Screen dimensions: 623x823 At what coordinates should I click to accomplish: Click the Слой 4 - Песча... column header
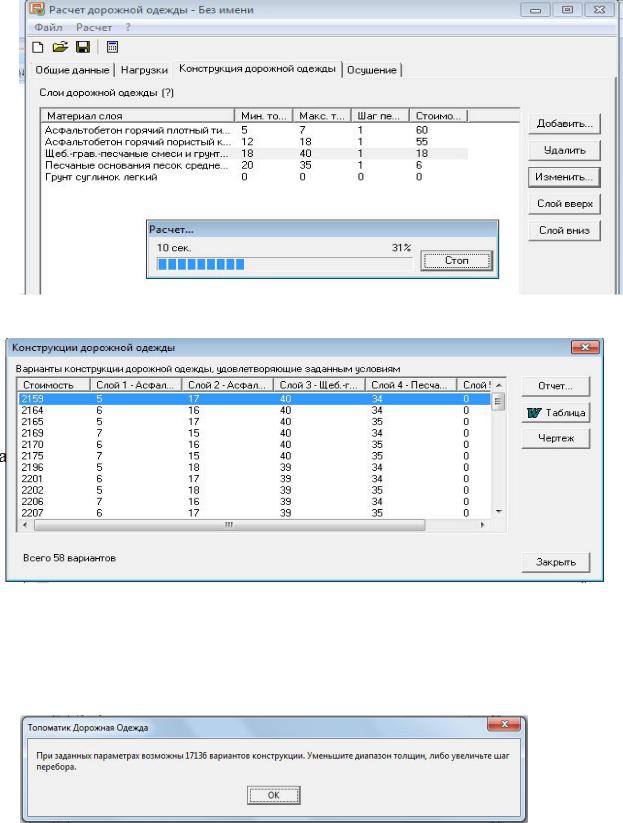(410, 385)
